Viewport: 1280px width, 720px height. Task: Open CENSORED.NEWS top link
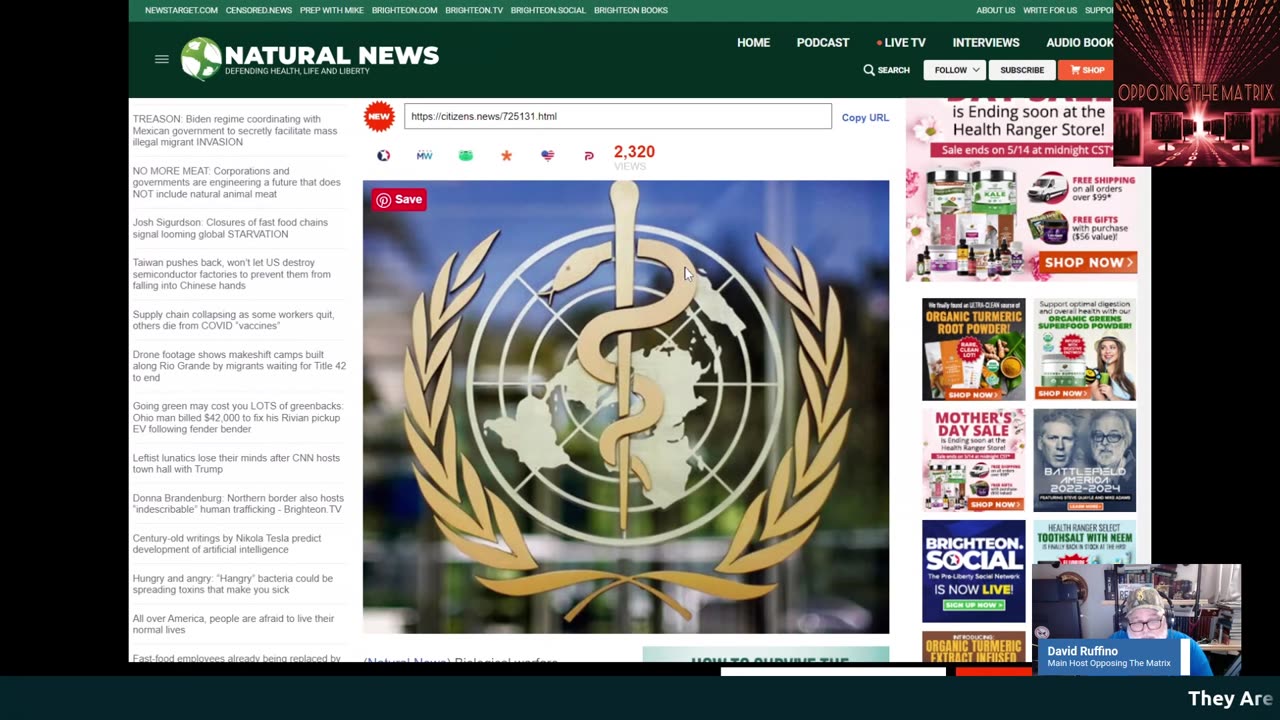(x=259, y=10)
